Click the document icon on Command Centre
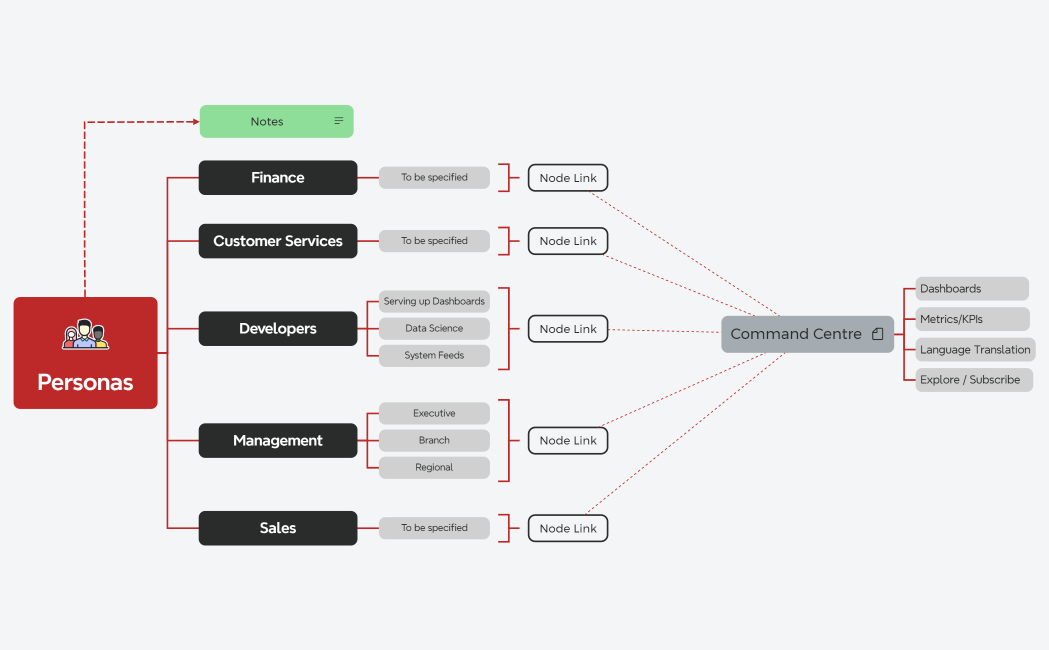 877,334
